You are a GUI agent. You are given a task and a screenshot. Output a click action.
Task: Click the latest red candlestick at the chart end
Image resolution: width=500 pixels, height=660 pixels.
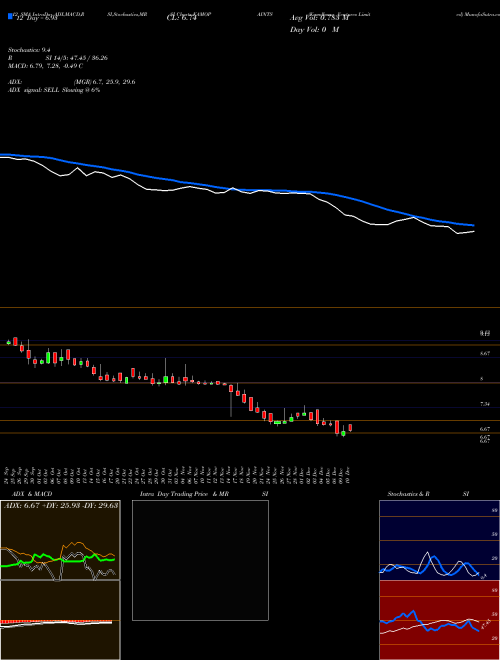pyautogui.click(x=350, y=428)
